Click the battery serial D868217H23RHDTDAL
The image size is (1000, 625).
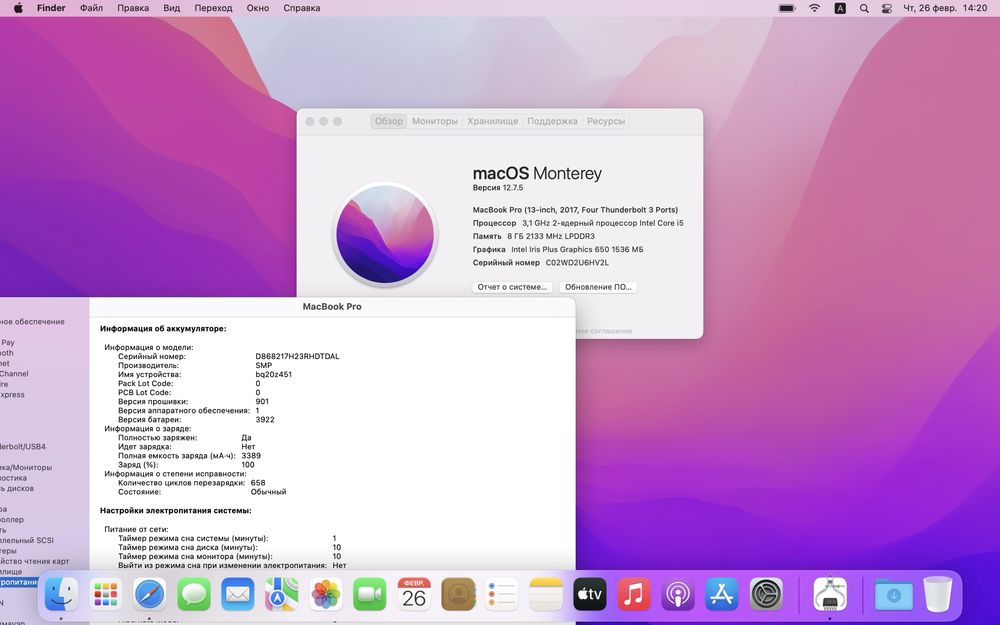click(x=297, y=357)
